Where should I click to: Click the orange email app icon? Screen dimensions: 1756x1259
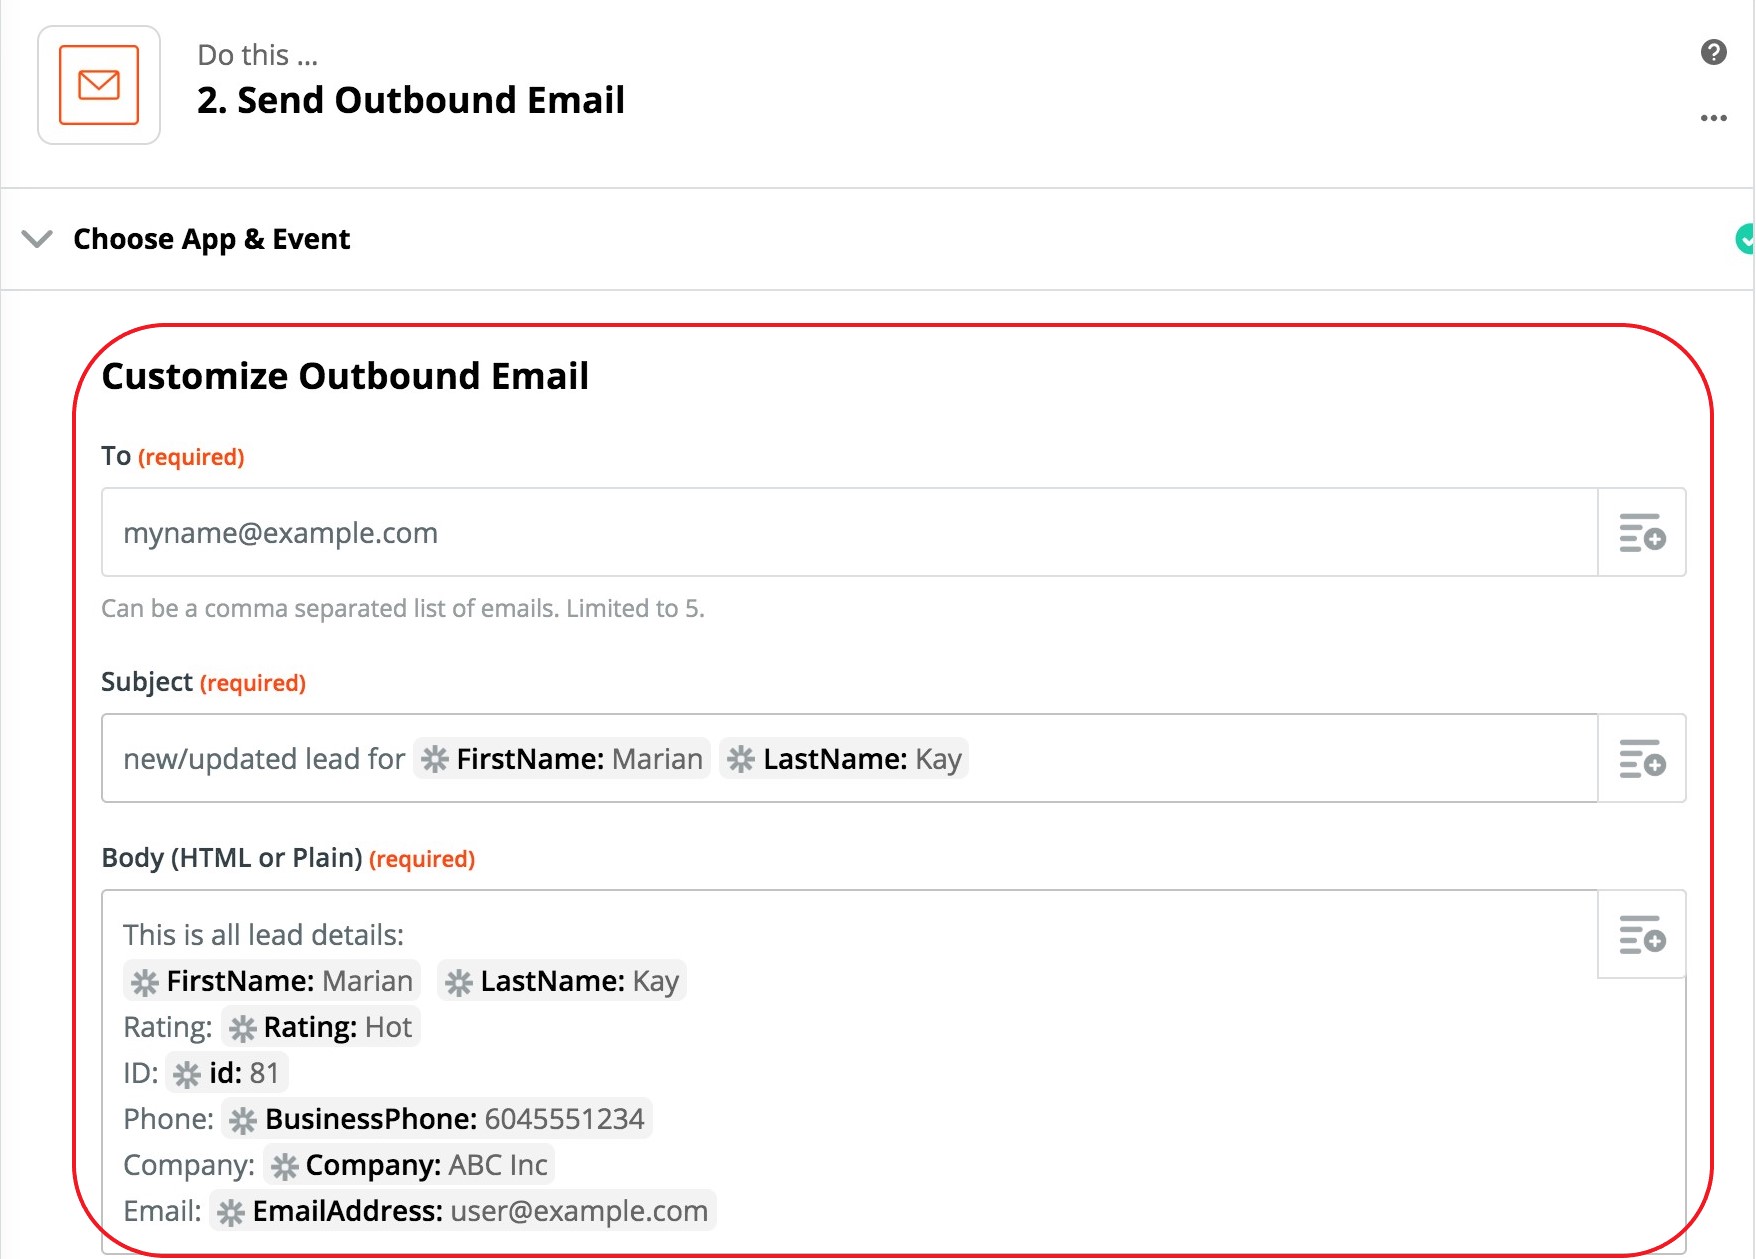pyautogui.click(x=99, y=85)
